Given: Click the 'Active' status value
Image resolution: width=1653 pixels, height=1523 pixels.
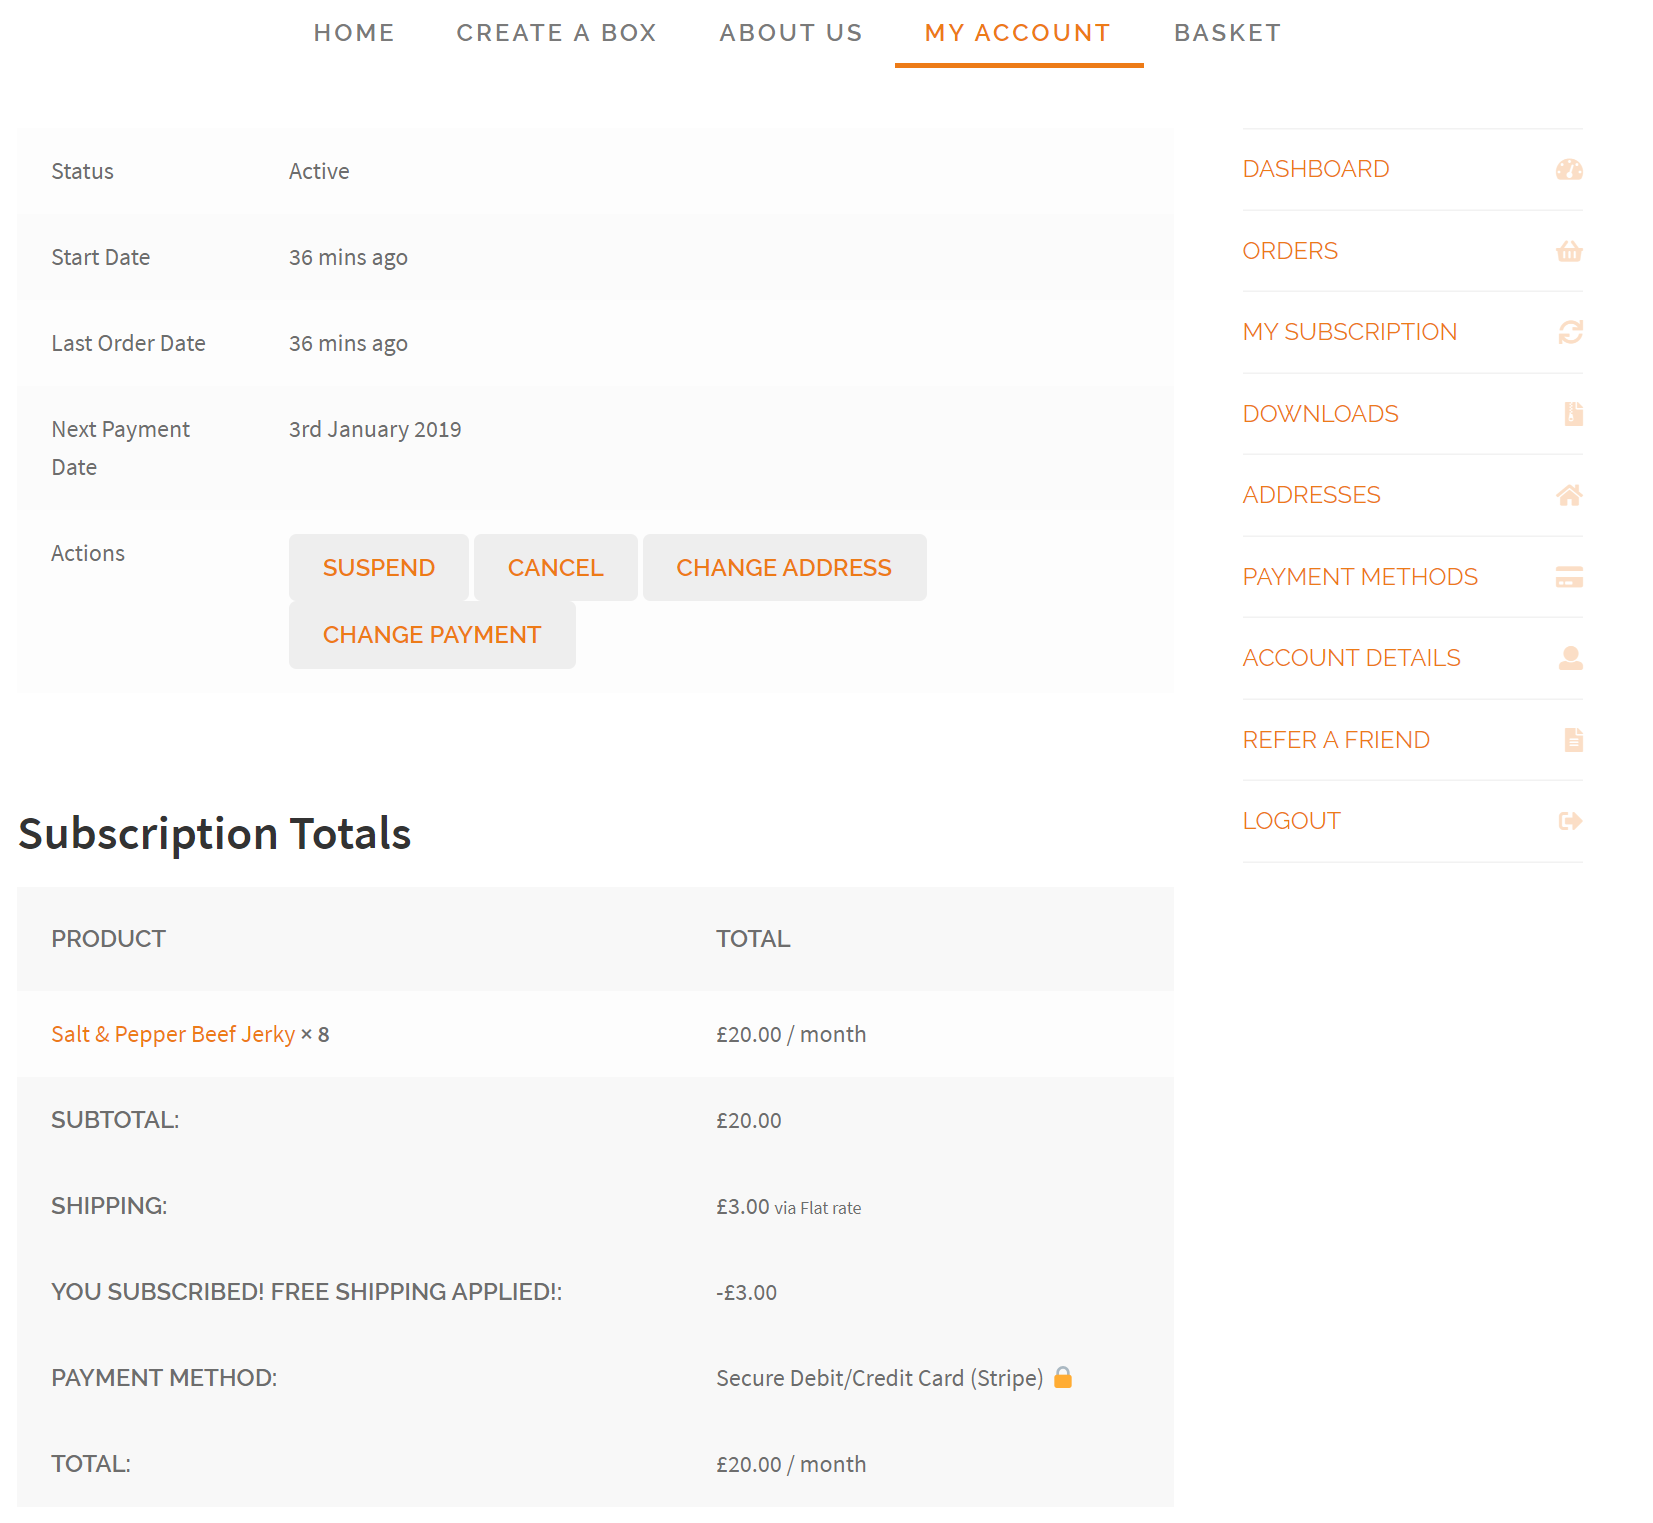Looking at the screenshot, I should tap(319, 171).
